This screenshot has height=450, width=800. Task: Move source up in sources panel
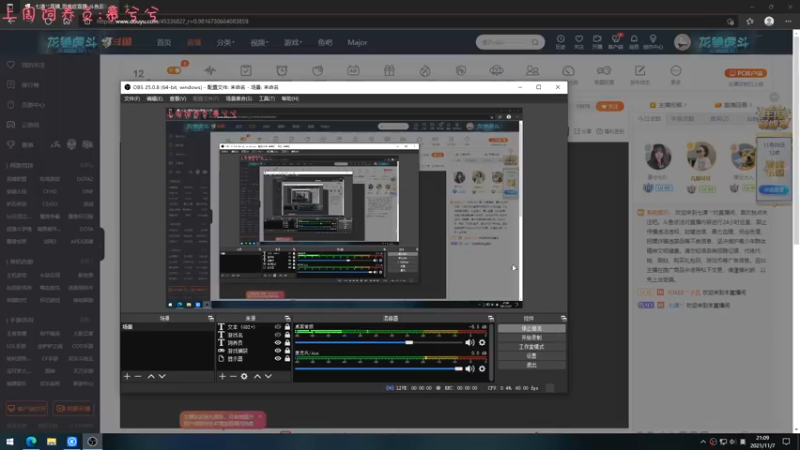pyautogui.click(x=257, y=377)
